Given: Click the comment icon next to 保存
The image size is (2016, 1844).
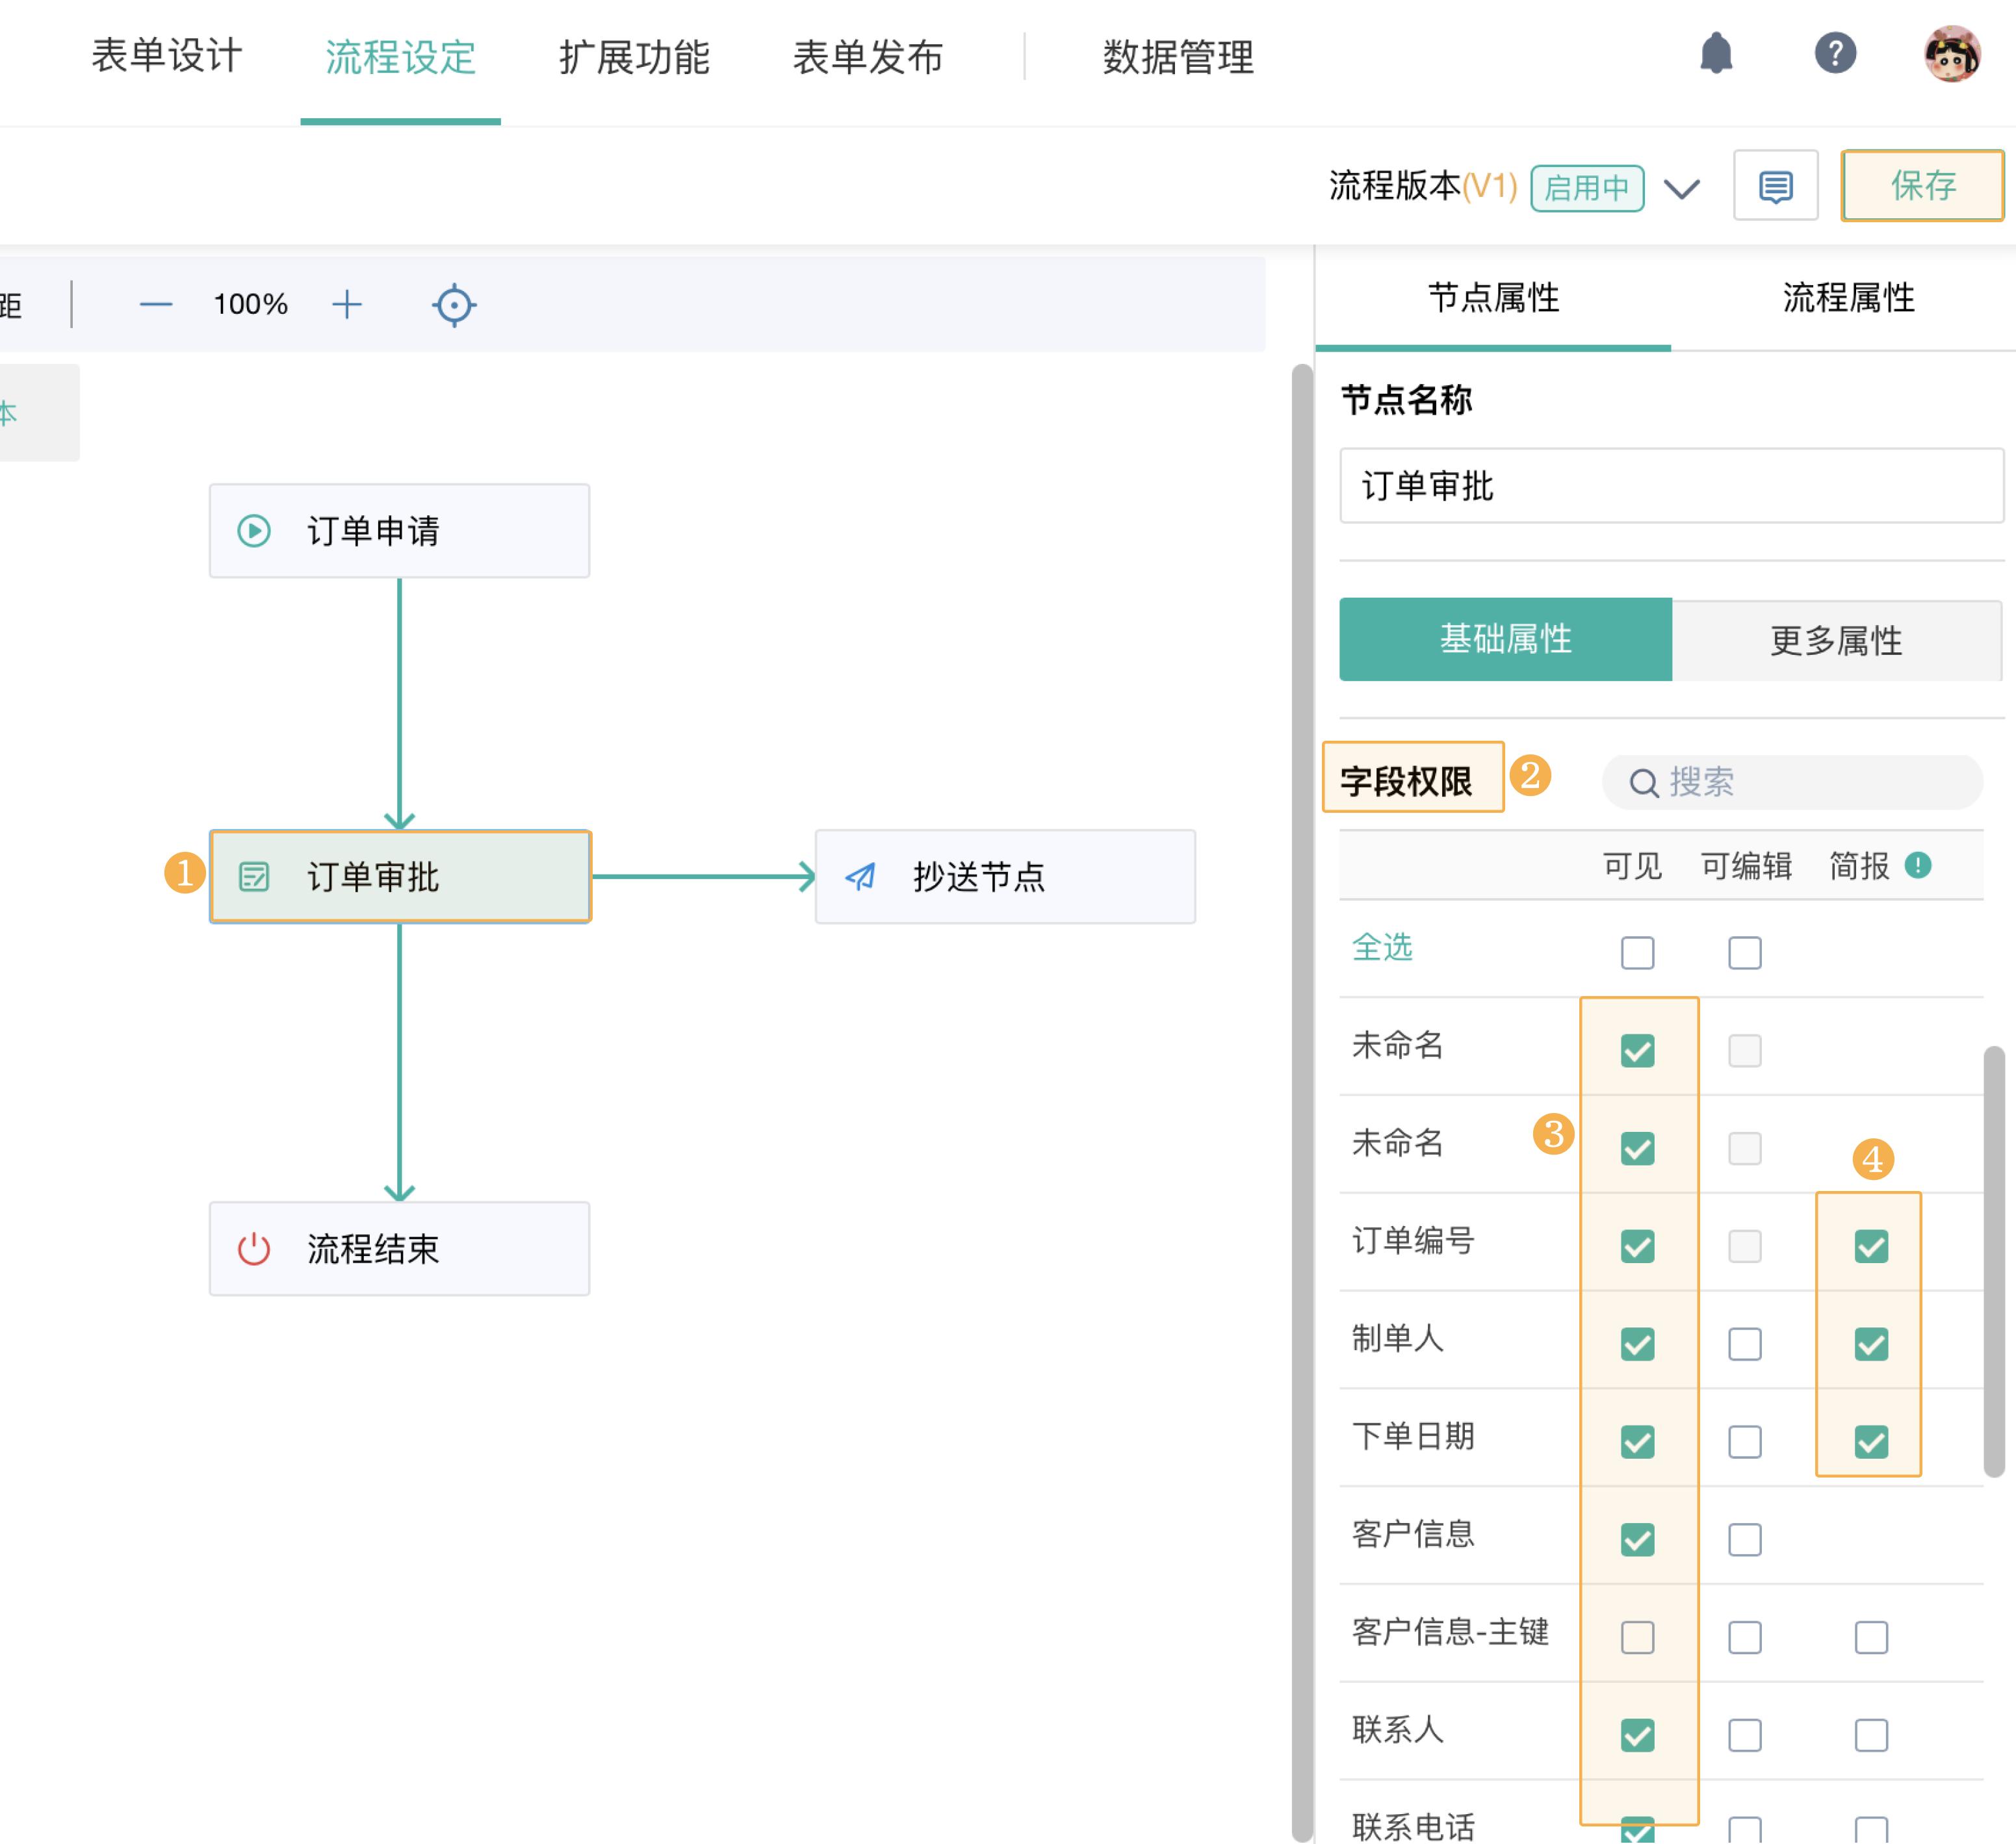Looking at the screenshot, I should click(x=1776, y=186).
